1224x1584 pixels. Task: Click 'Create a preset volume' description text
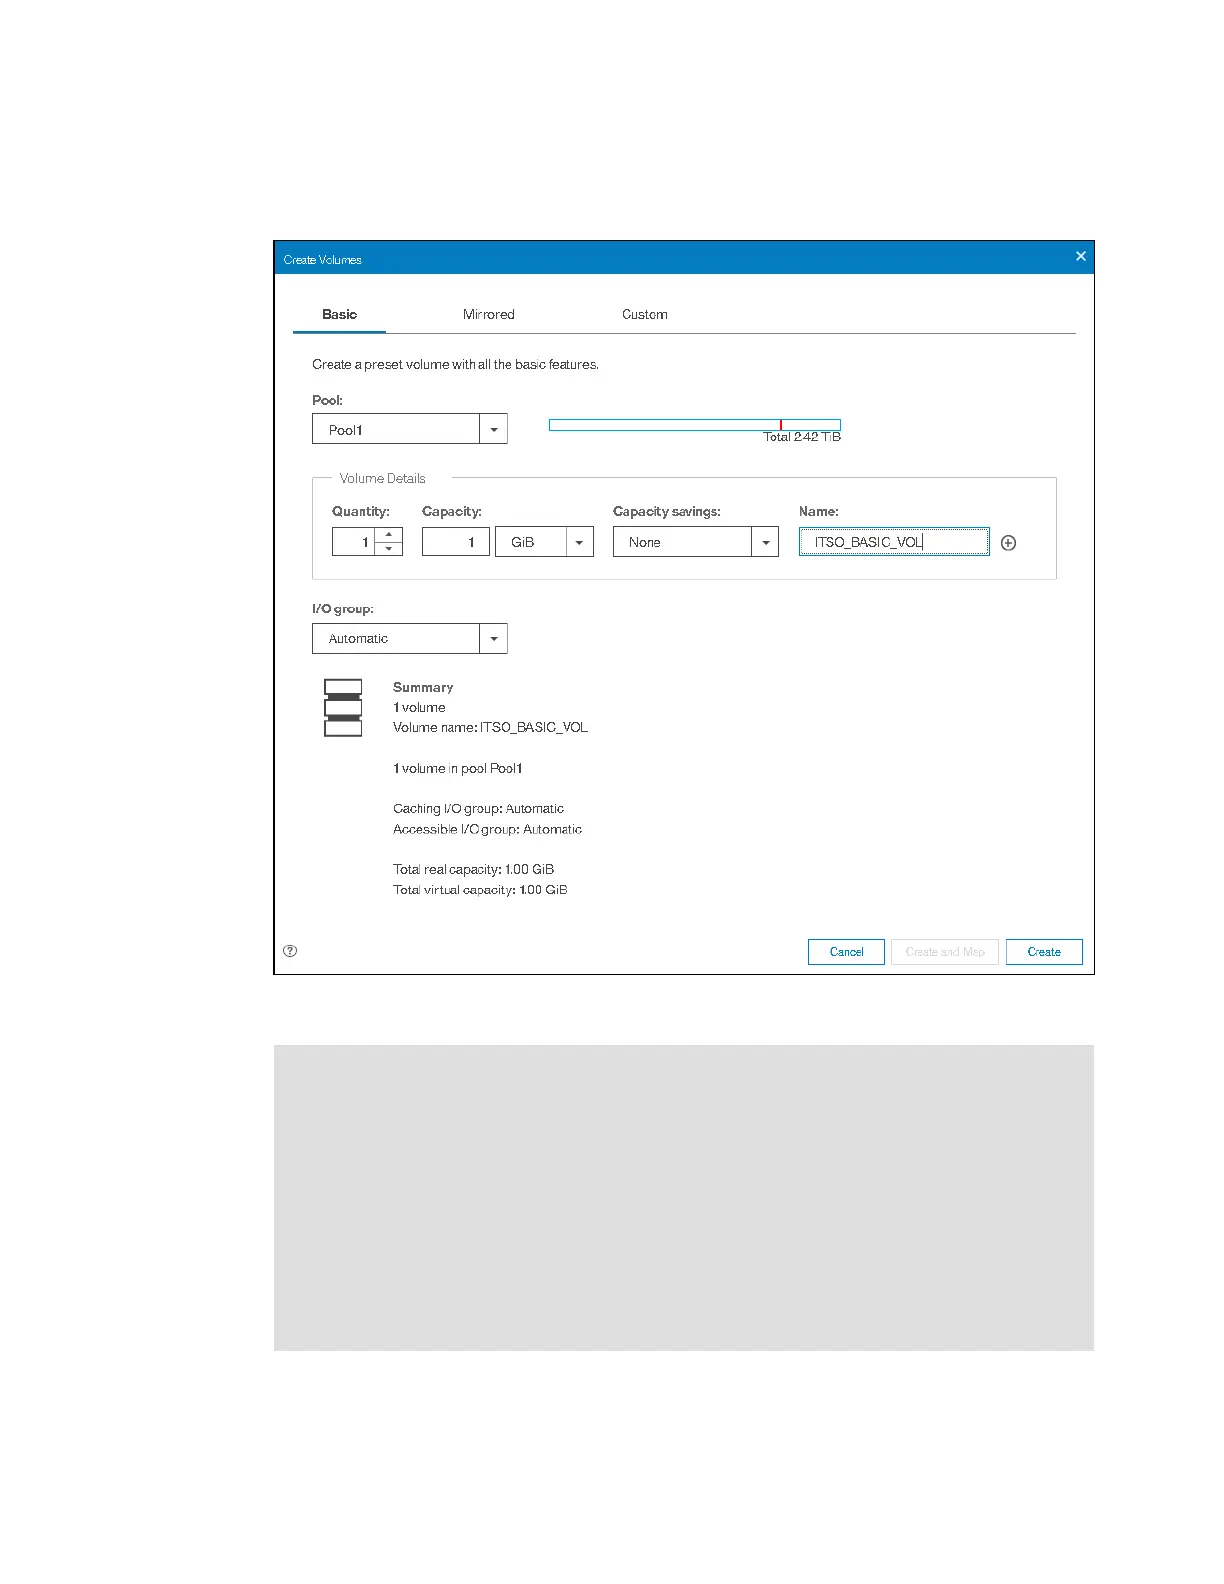[x=455, y=364]
